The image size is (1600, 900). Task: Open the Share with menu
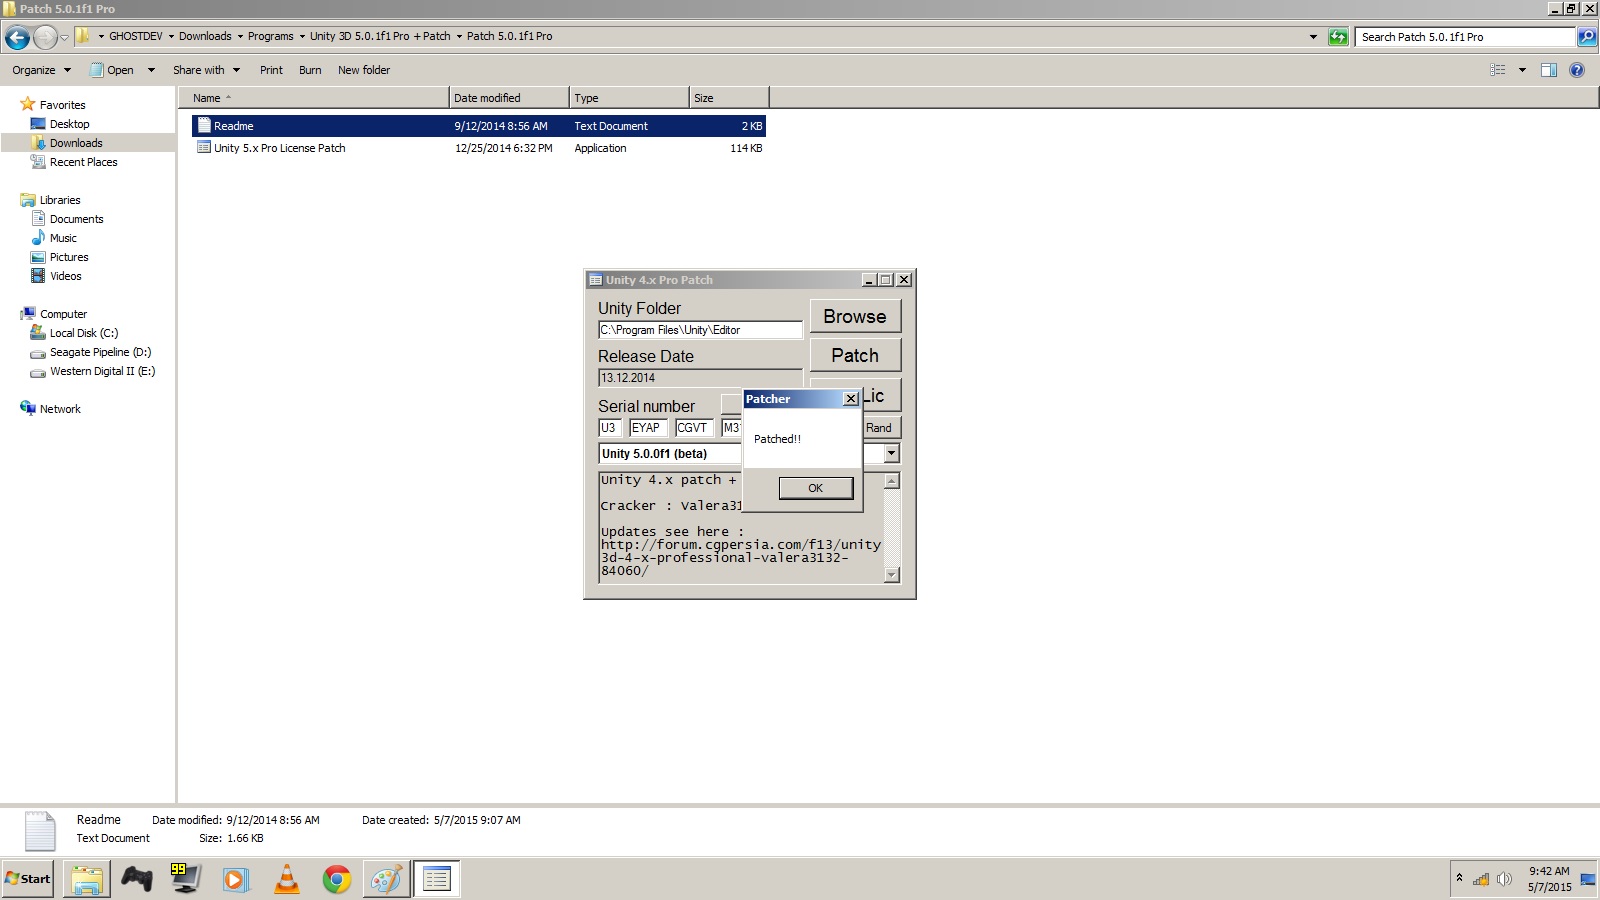coord(206,70)
